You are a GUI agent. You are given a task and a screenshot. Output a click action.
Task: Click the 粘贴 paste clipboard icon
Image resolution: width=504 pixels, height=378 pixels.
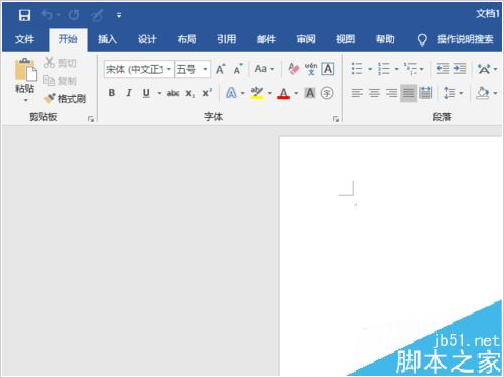[x=25, y=70]
